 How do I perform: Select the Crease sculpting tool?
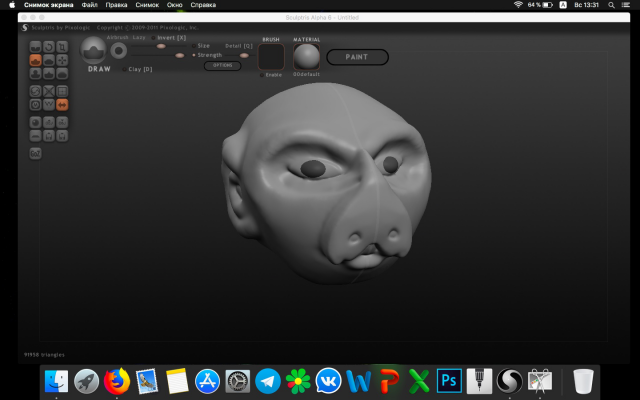pyautogui.click(x=36, y=47)
